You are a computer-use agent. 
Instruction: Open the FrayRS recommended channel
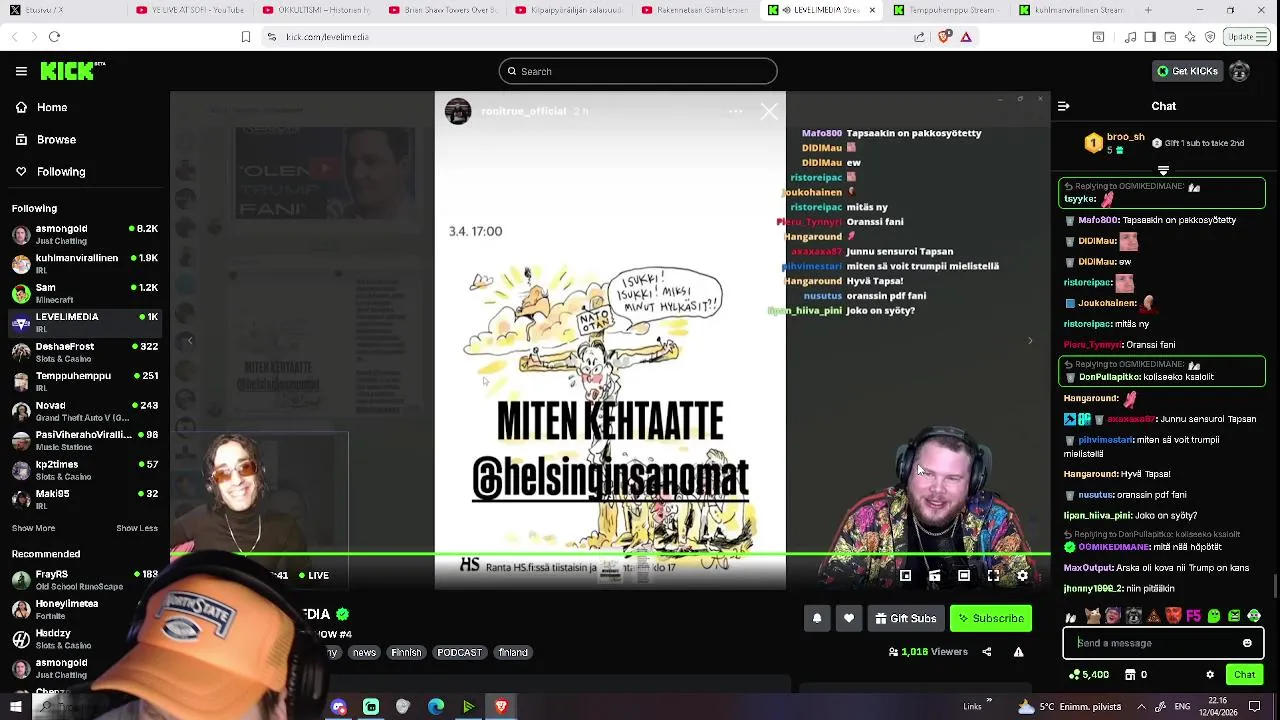click(x=84, y=580)
